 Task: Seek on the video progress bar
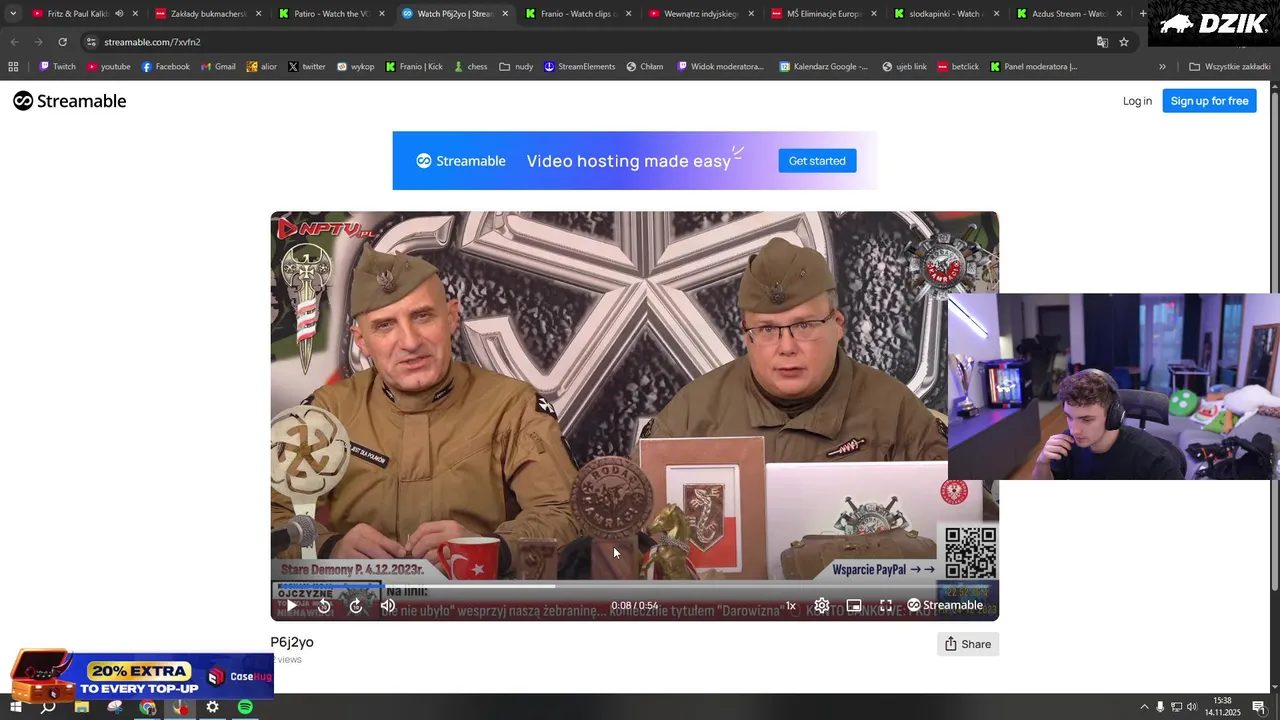point(634,586)
